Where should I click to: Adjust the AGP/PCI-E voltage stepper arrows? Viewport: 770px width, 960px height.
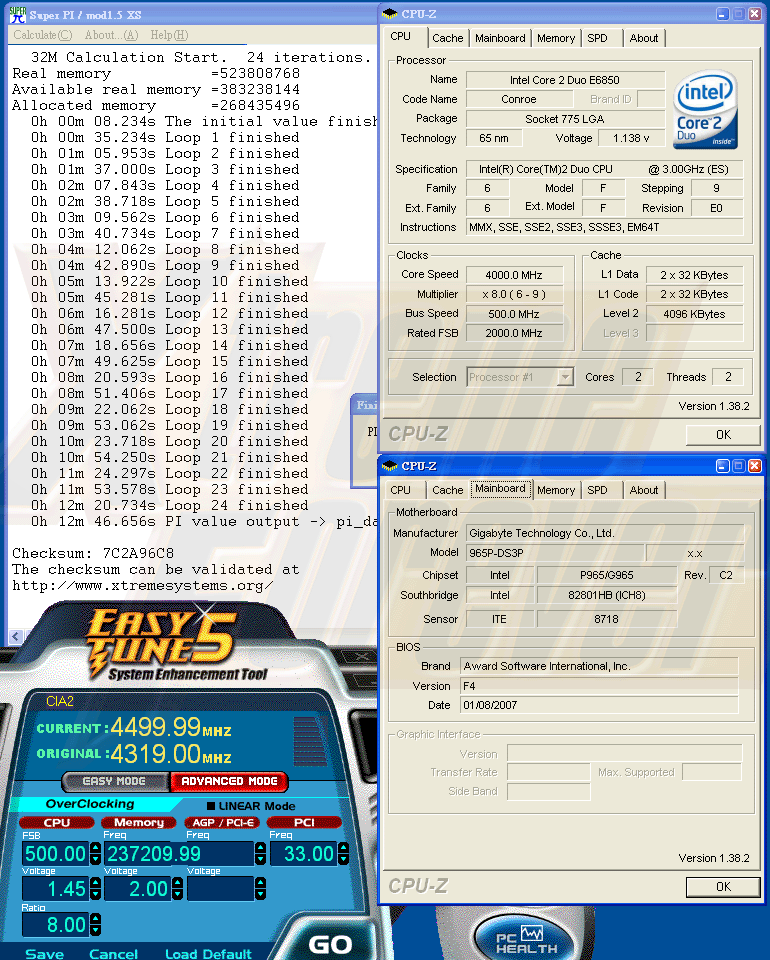pyautogui.click(x=260, y=888)
